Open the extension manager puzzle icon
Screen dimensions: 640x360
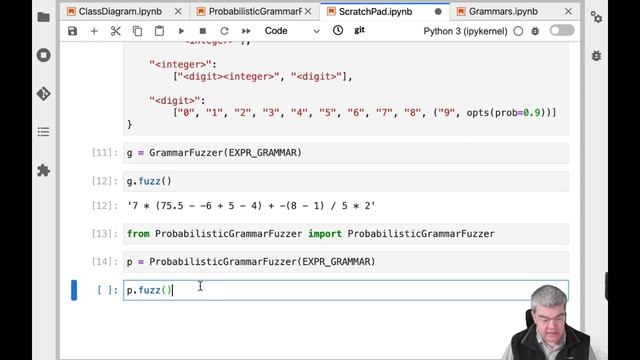click(43, 170)
